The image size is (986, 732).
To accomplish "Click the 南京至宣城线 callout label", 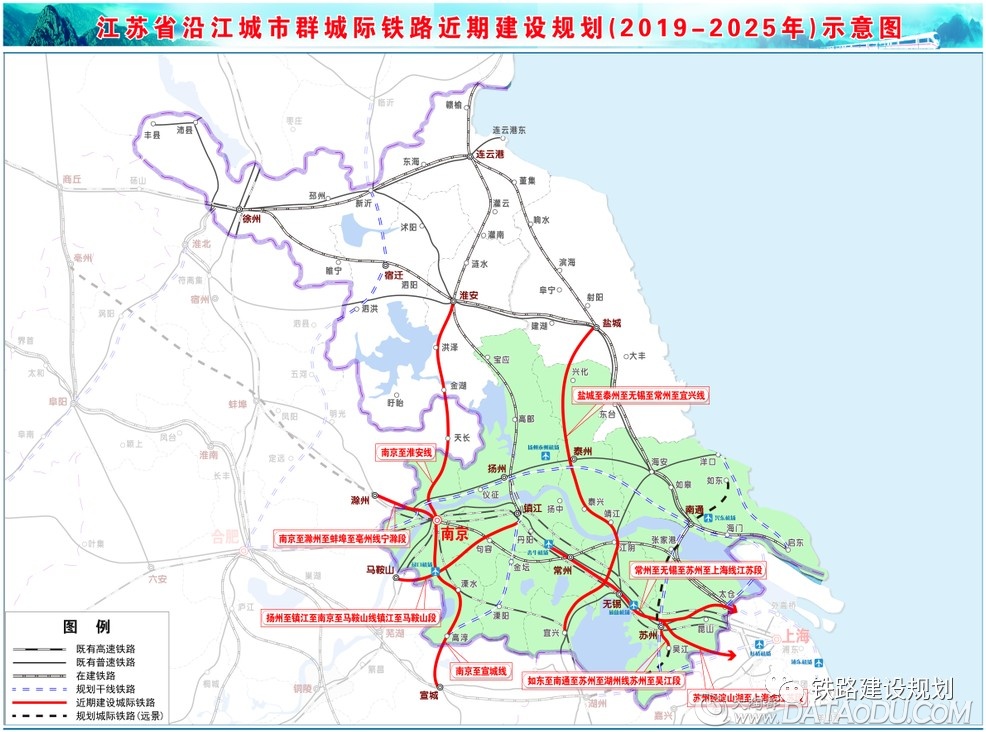I will (481, 671).
